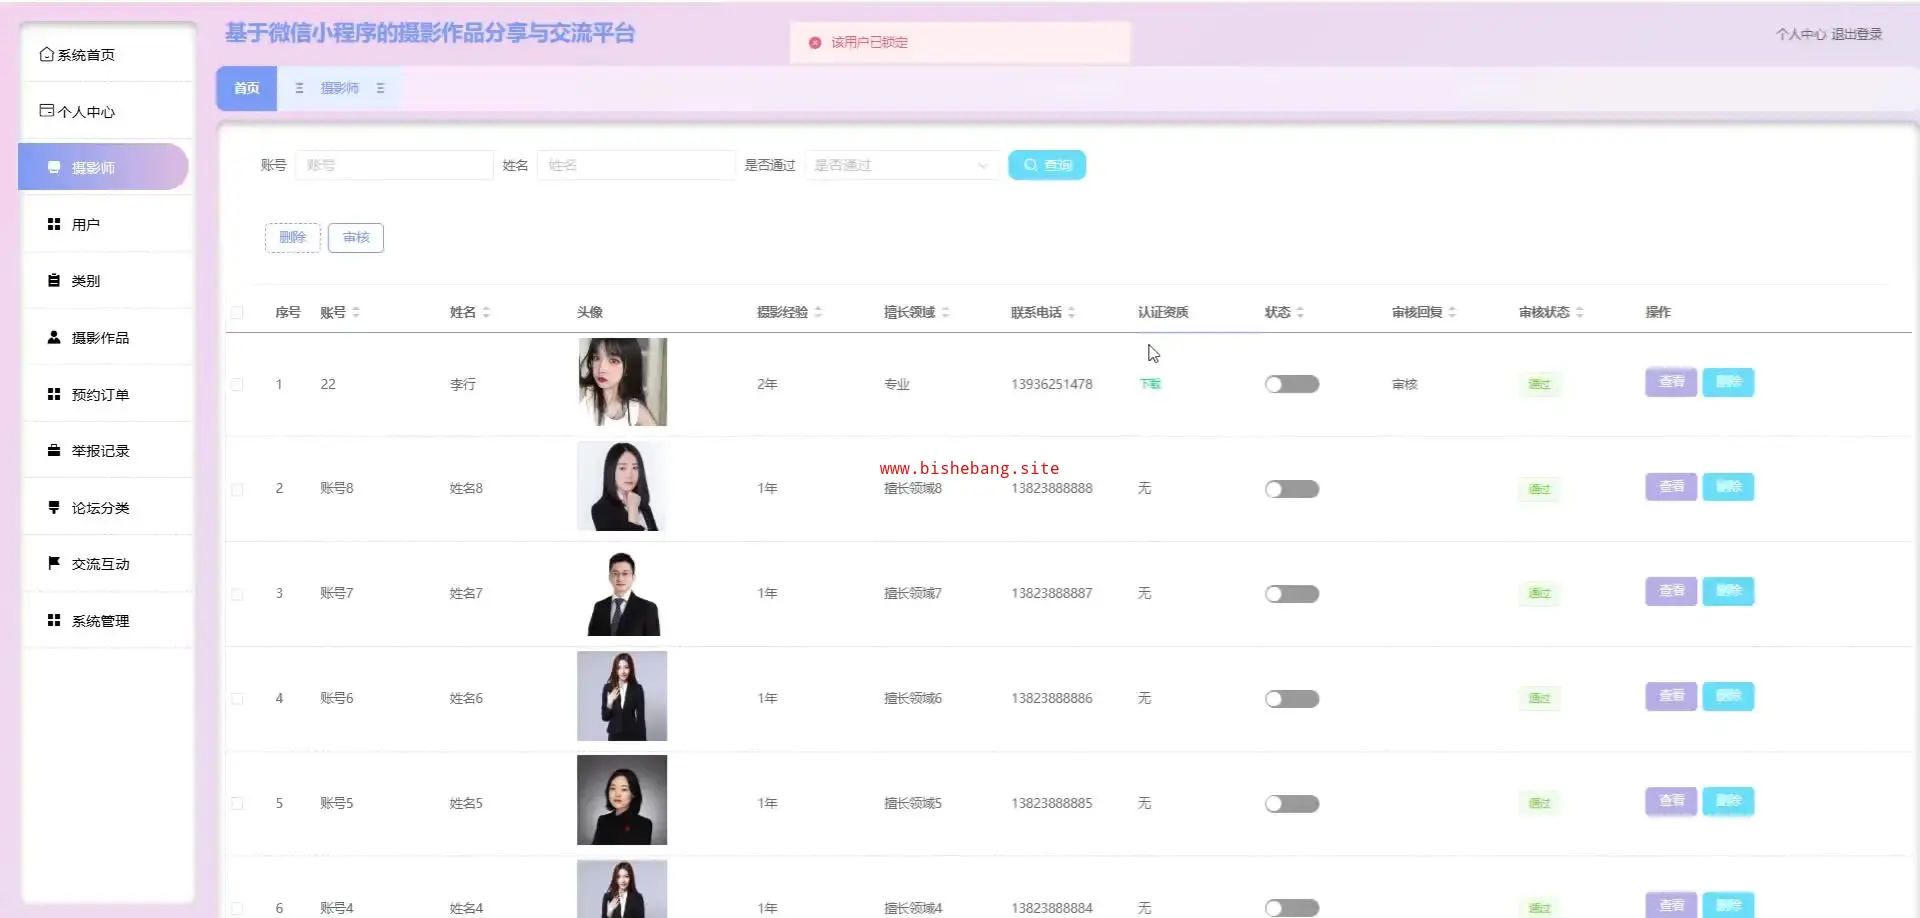Click the 账号 search input field
1920x918 pixels.
point(393,166)
